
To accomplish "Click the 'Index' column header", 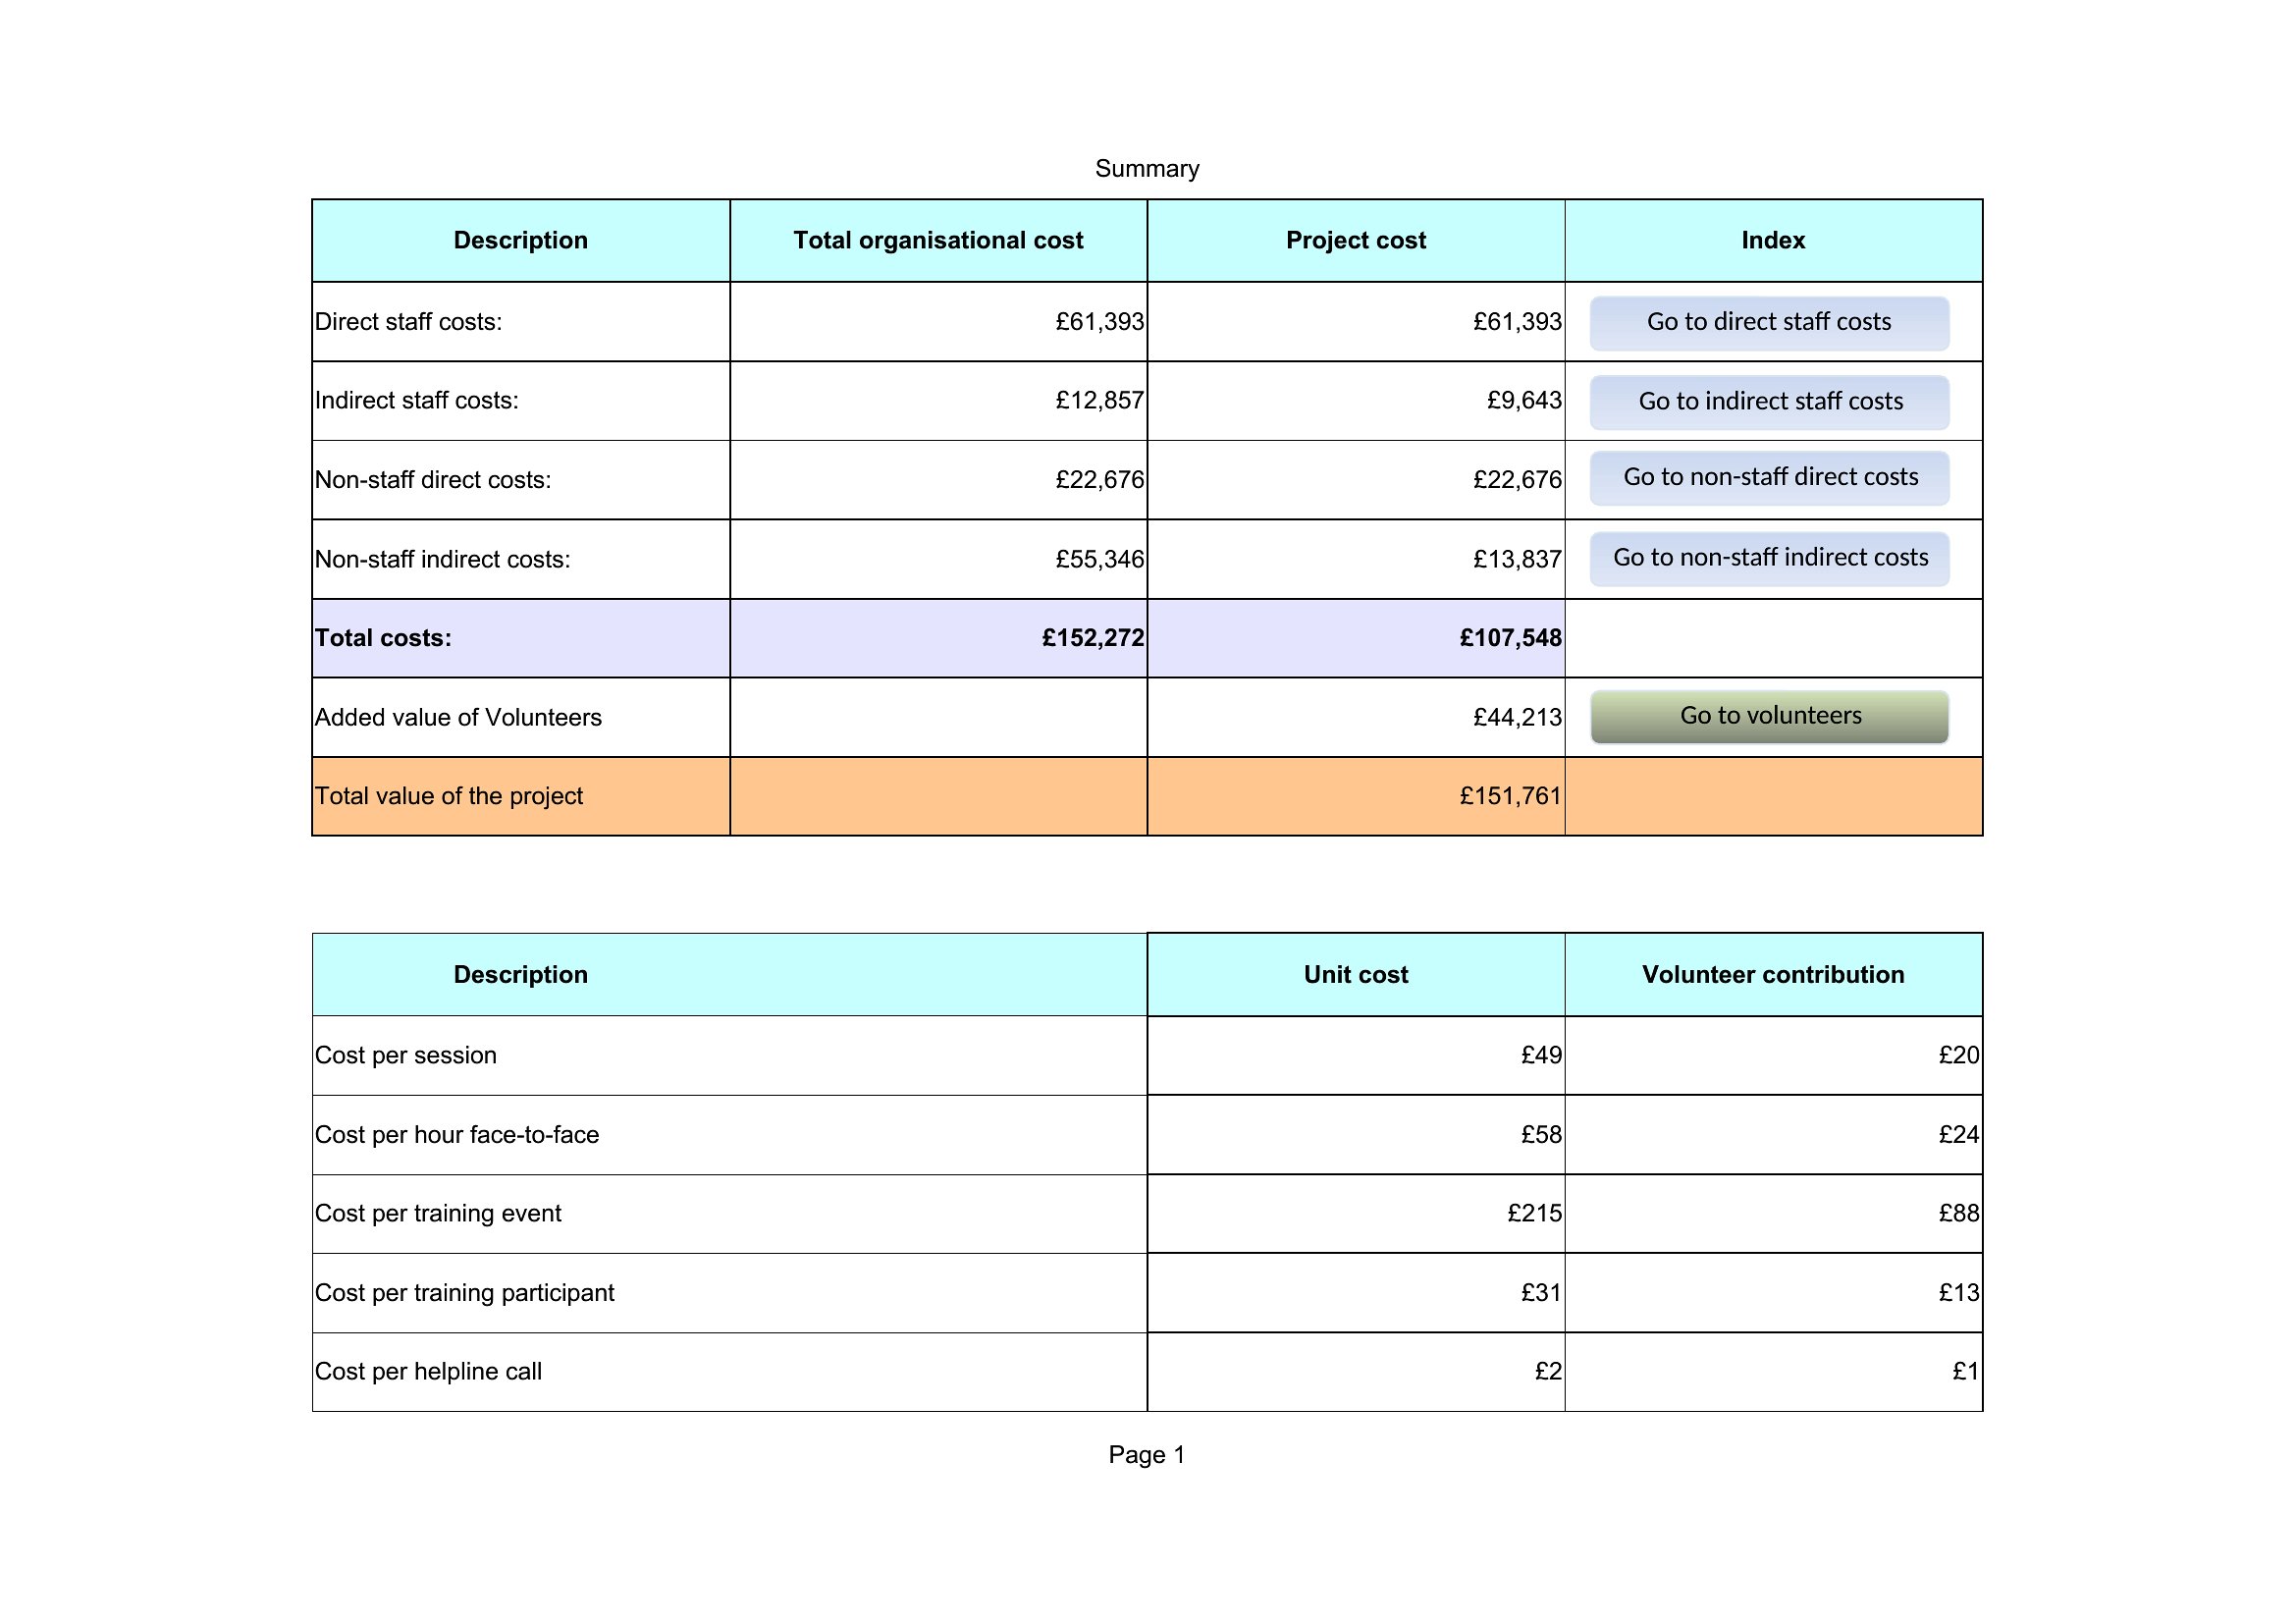I will [x=1773, y=240].
